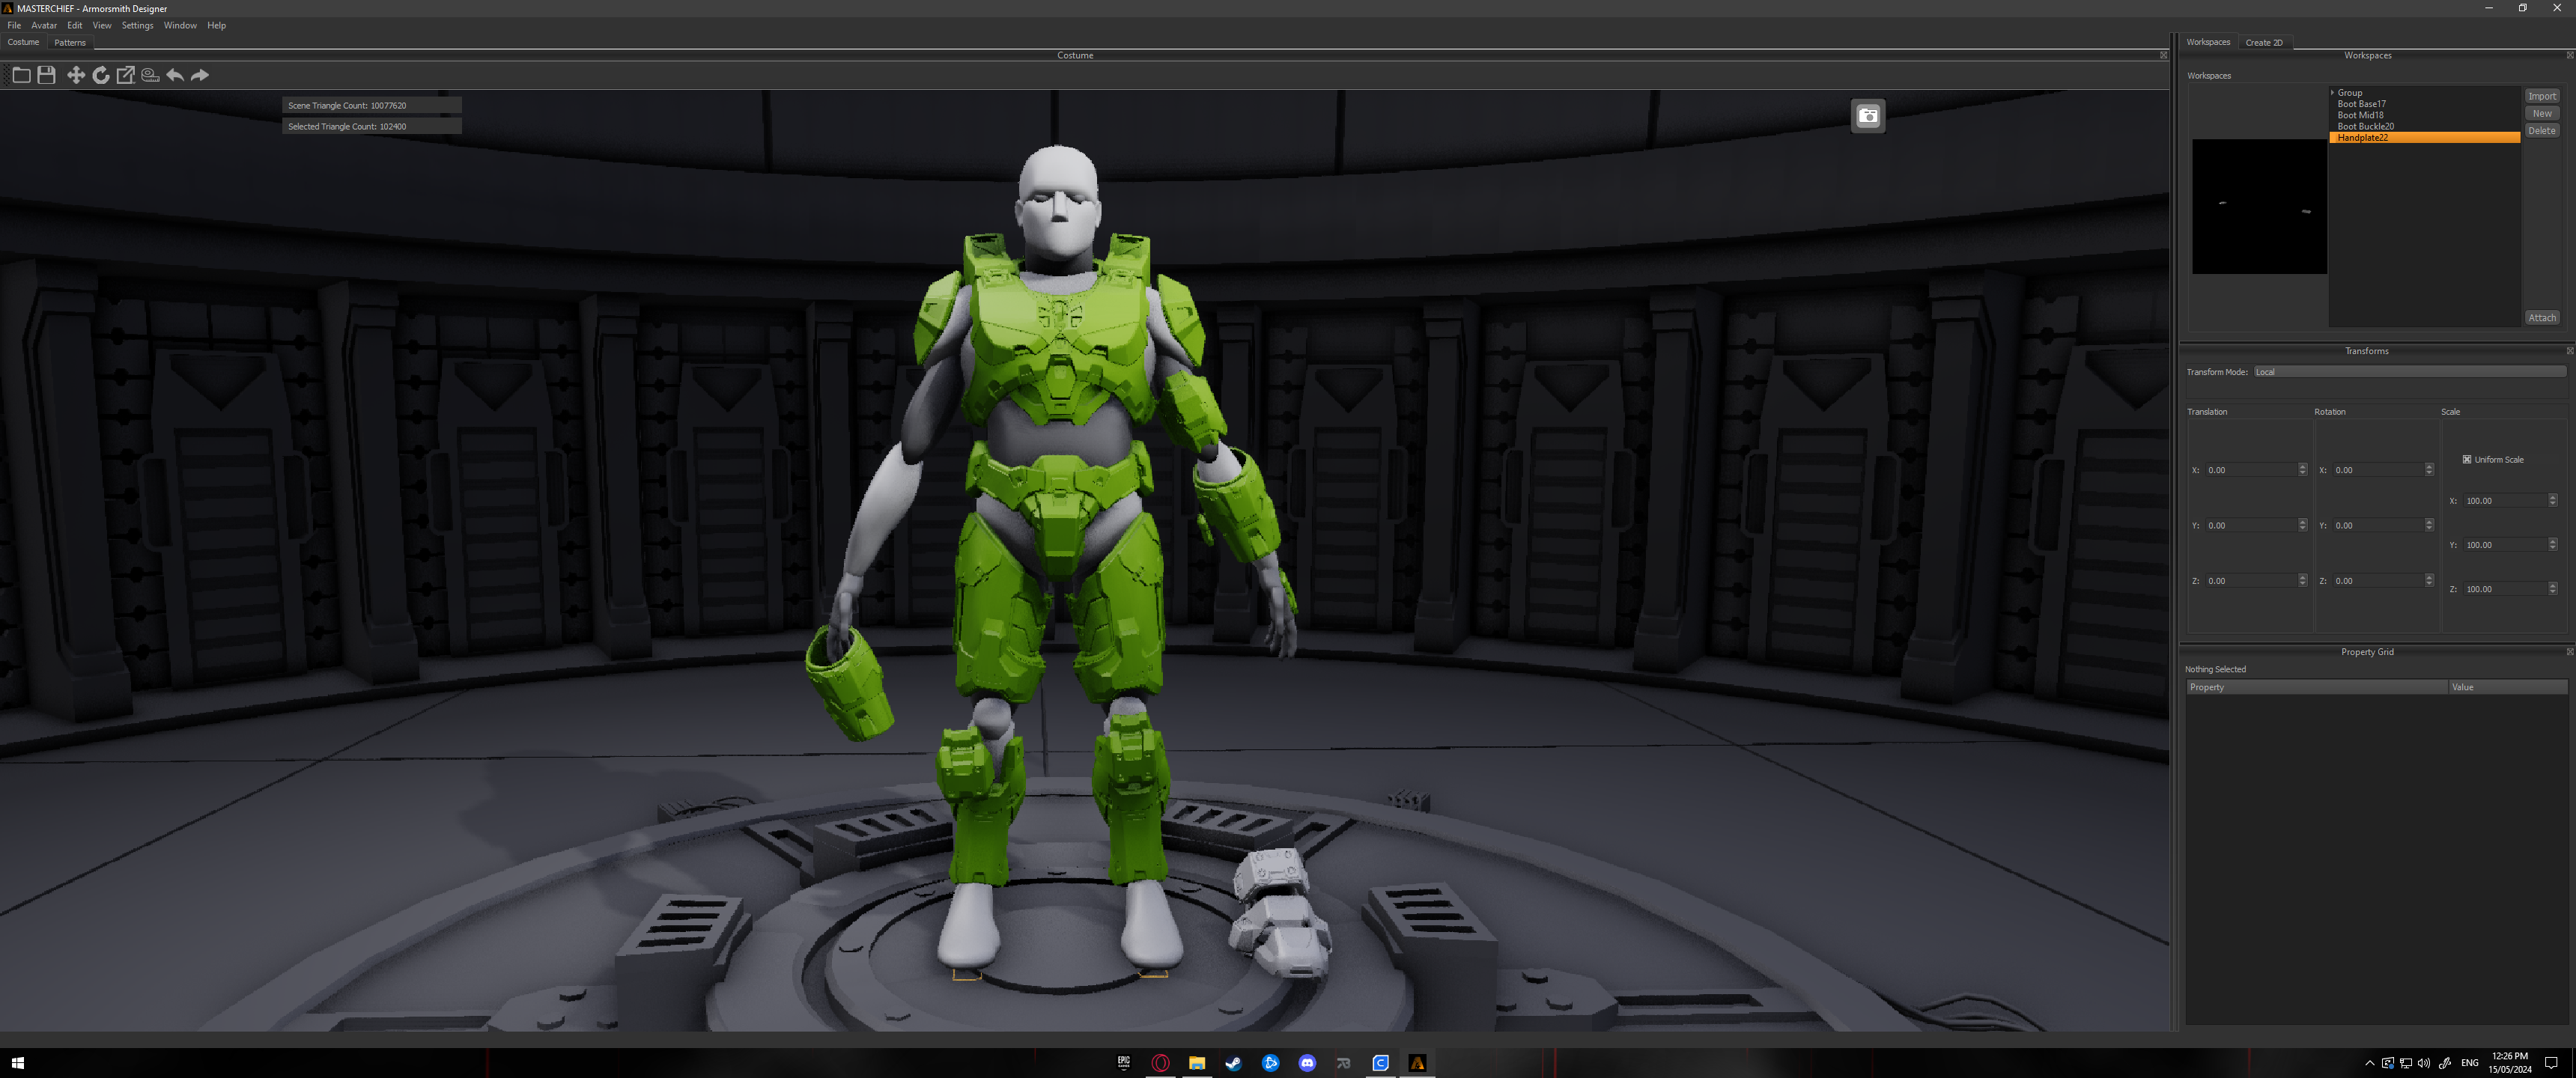Select Boot Buckle20 in the workspace list

2365,127
